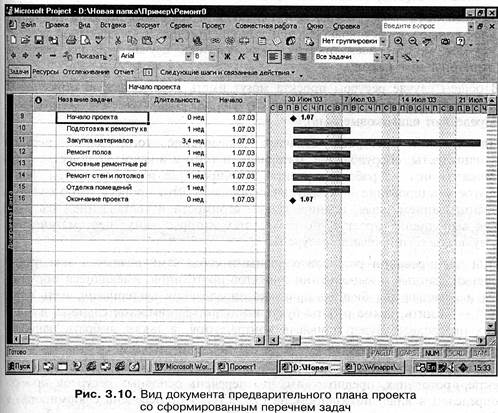Open 'Нет группировки' grouping dropdown
The width and height of the screenshot is (498, 413).
tap(383, 41)
